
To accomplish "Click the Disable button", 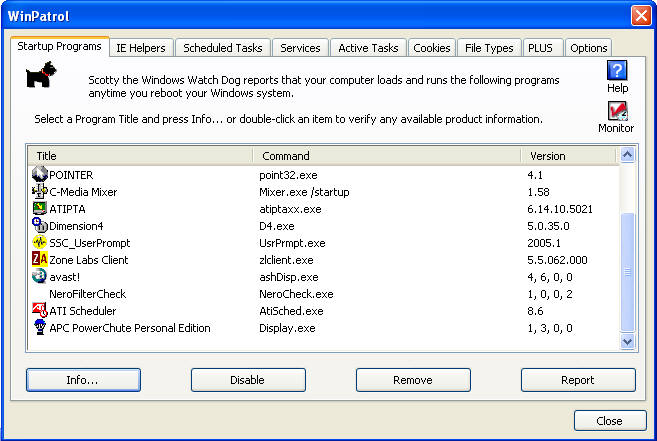I will click(248, 380).
